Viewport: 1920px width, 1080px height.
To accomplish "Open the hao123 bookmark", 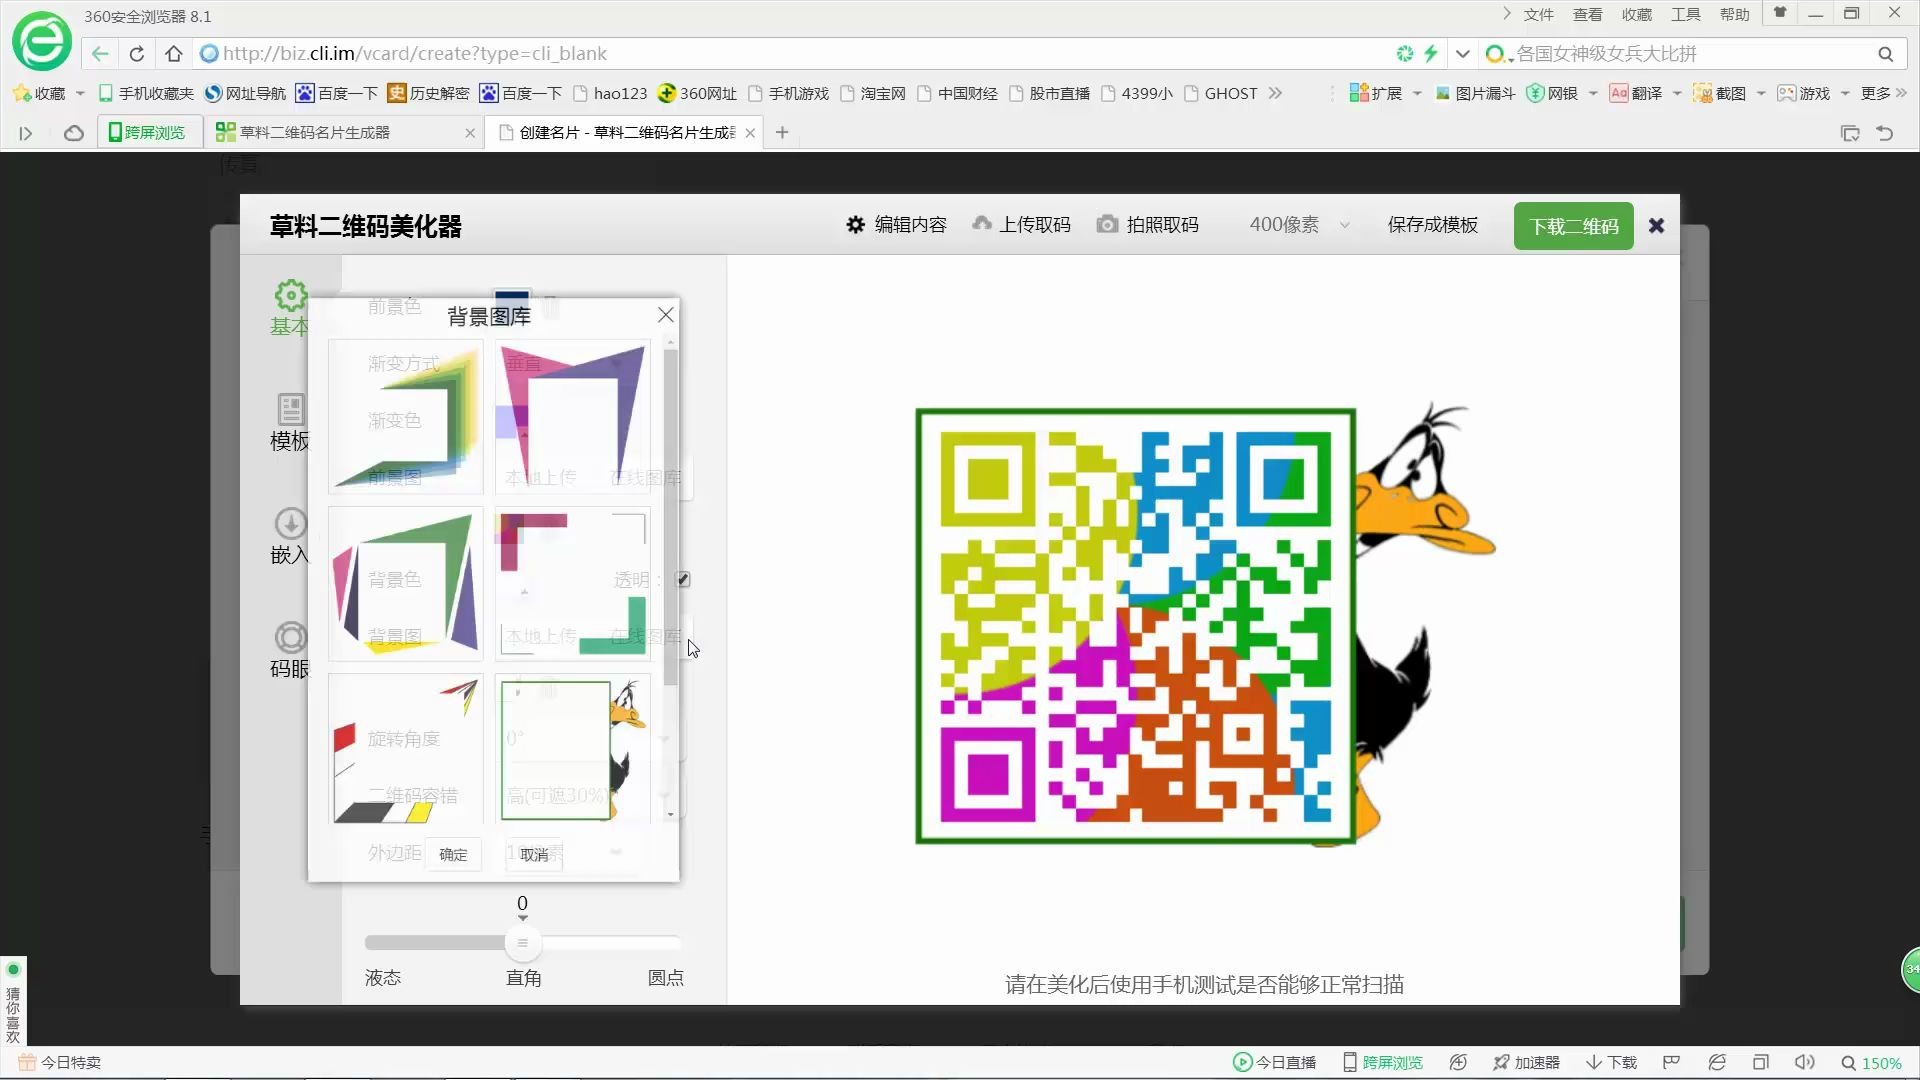I will coord(610,93).
